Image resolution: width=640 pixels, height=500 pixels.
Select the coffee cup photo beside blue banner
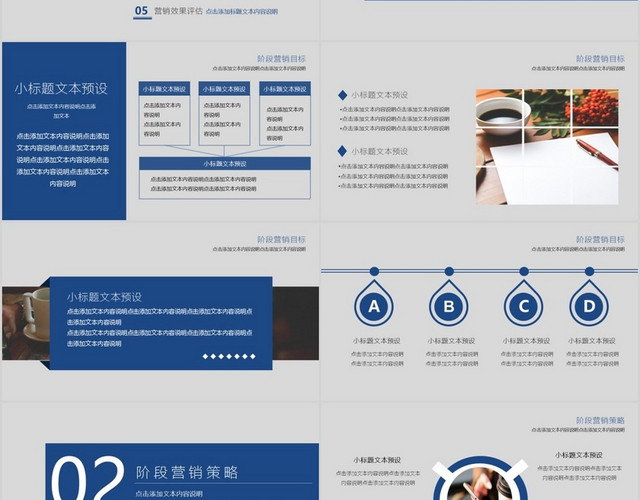point(26,323)
